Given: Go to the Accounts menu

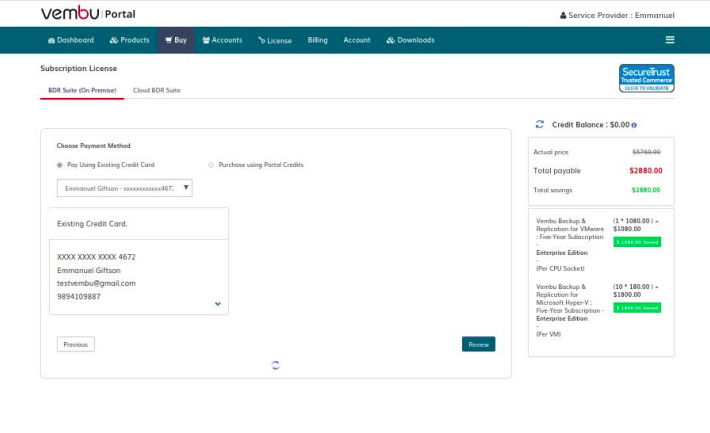Looking at the screenshot, I should point(222,40).
